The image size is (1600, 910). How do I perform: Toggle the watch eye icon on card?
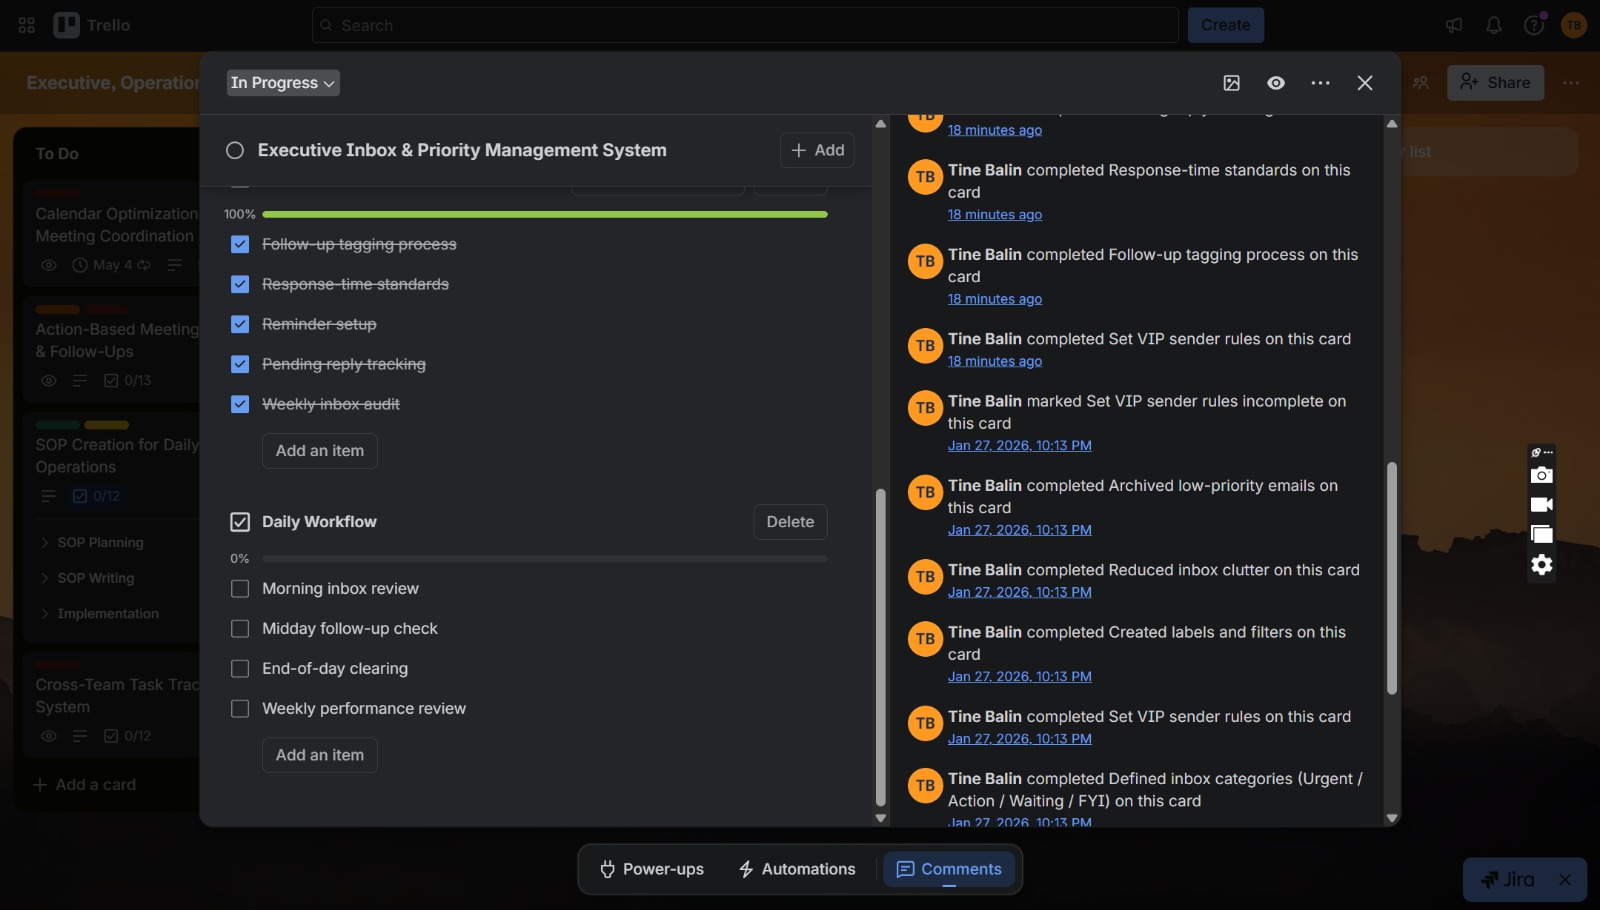pyautogui.click(x=1276, y=83)
